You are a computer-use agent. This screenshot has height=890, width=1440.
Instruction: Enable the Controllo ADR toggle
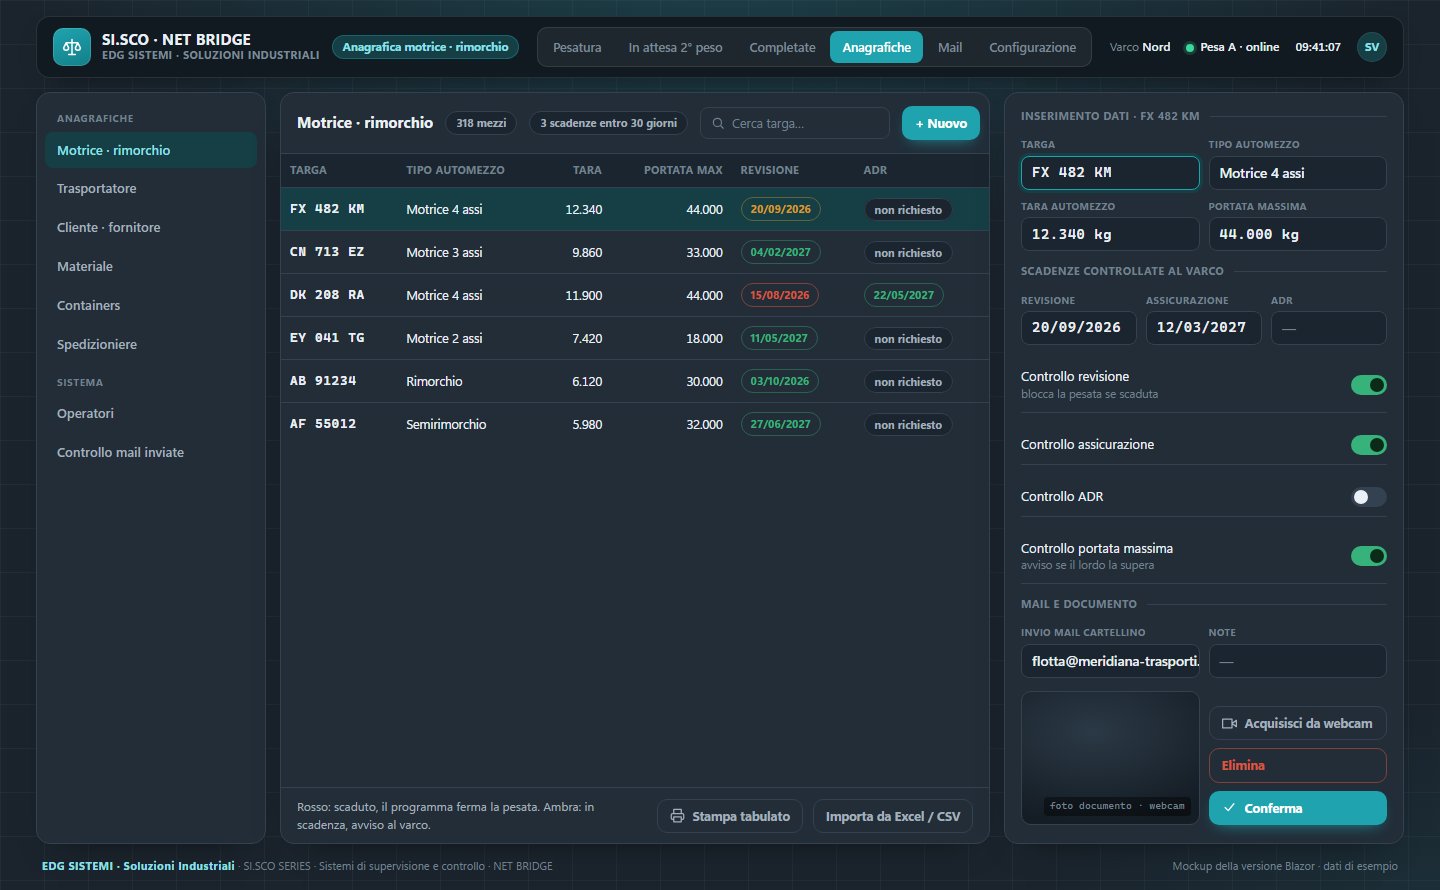pyautogui.click(x=1368, y=497)
